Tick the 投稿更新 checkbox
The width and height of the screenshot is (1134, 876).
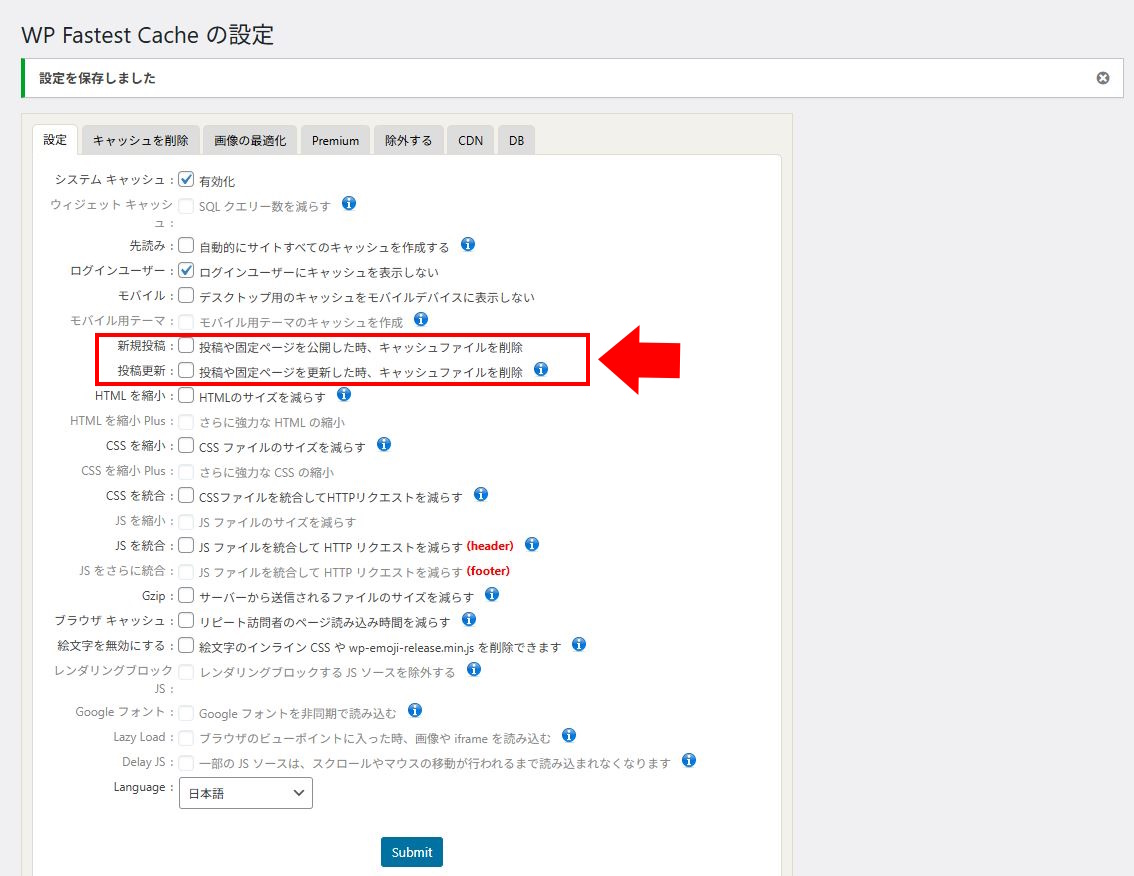pos(186,371)
